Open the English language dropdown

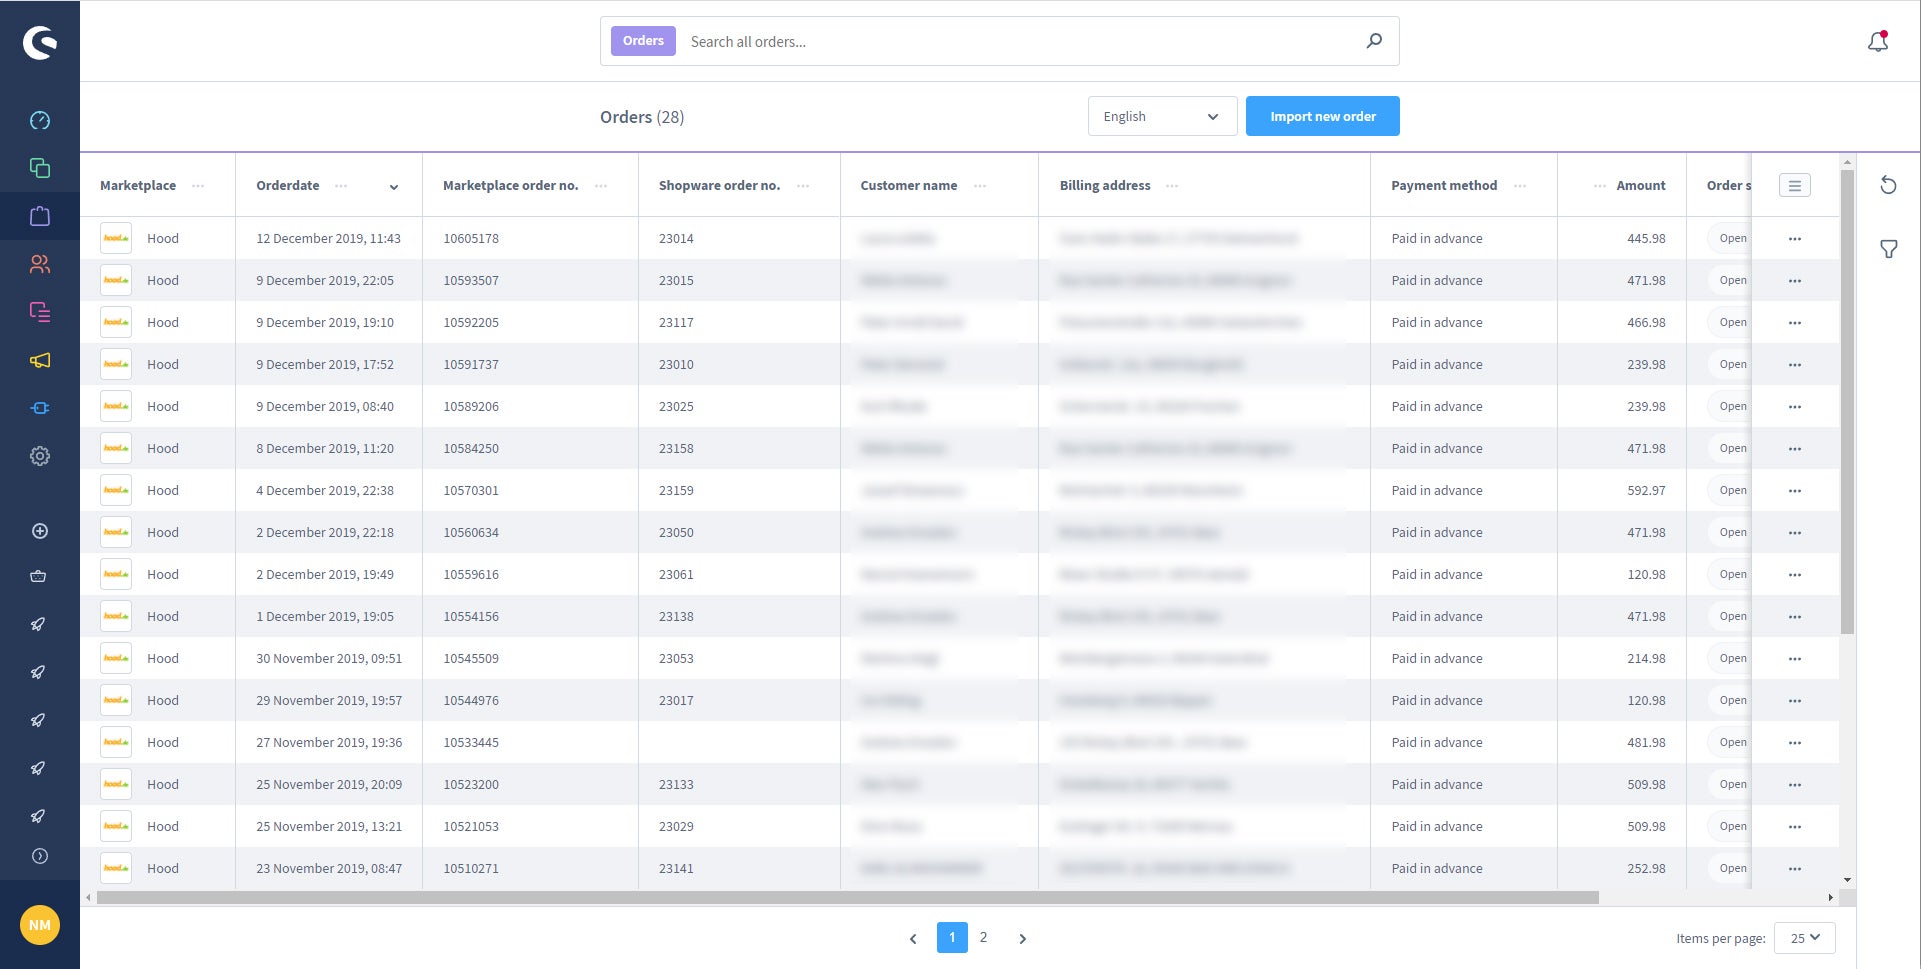[x=1162, y=116]
